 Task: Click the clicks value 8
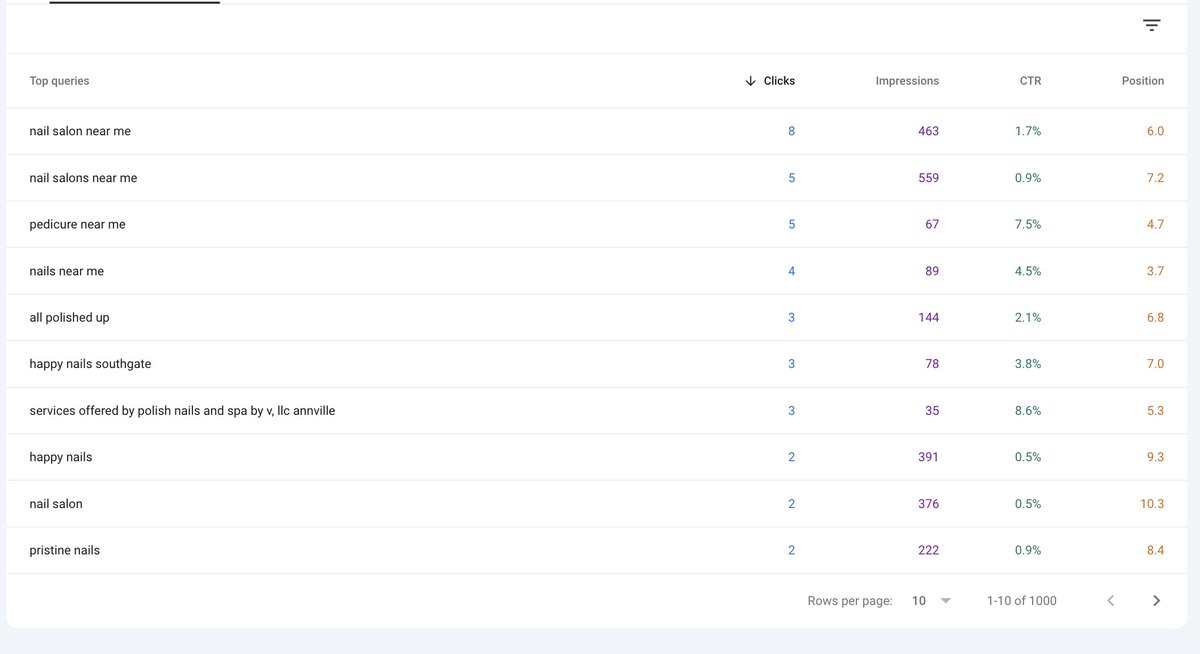[791, 131]
